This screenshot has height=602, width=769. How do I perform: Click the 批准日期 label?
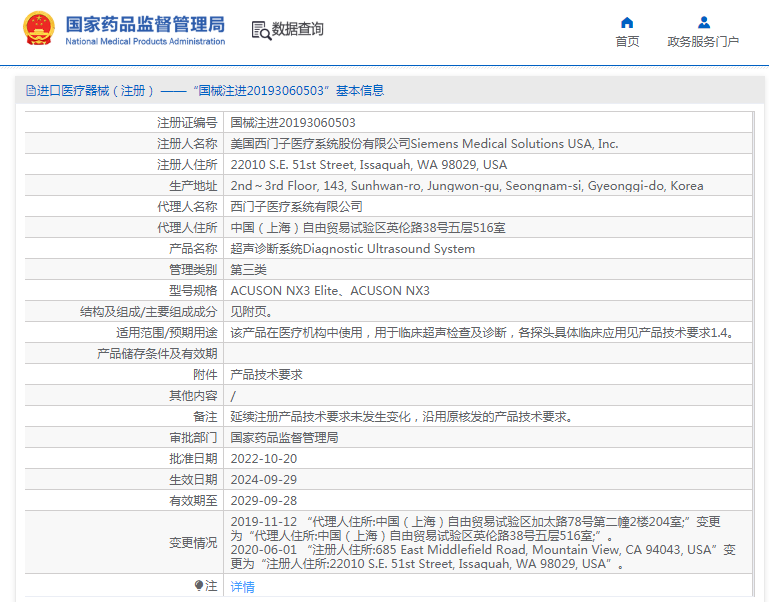[193, 459]
